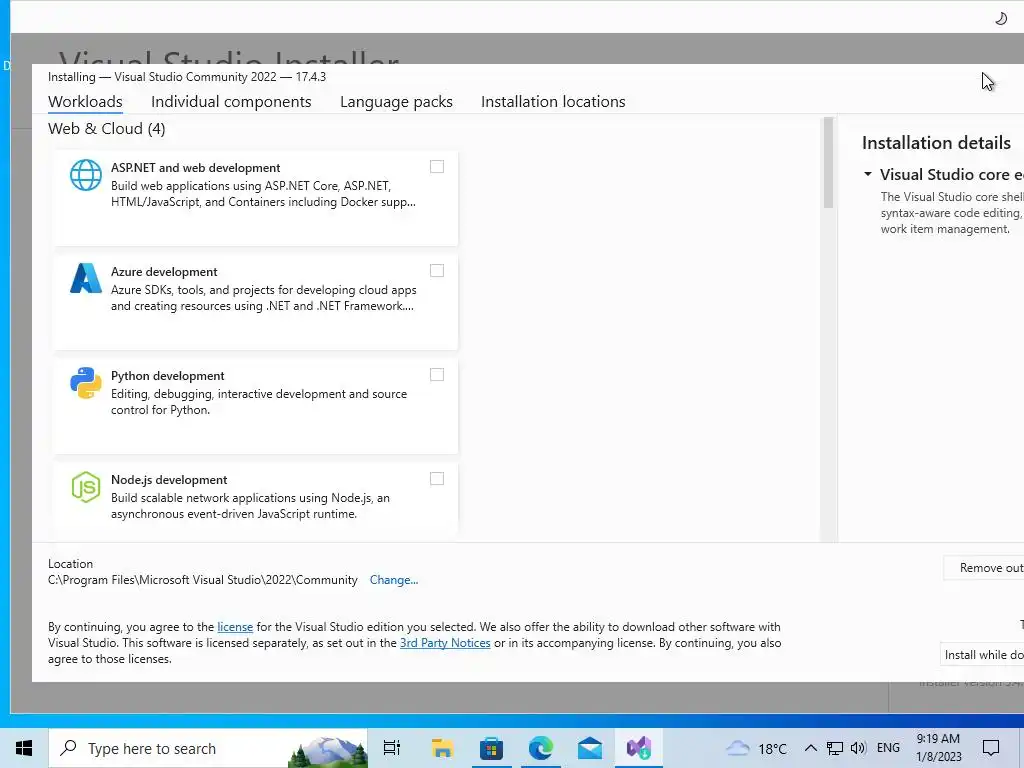Click the Remove out-of-support button
1024x768 pixels.
coord(984,568)
